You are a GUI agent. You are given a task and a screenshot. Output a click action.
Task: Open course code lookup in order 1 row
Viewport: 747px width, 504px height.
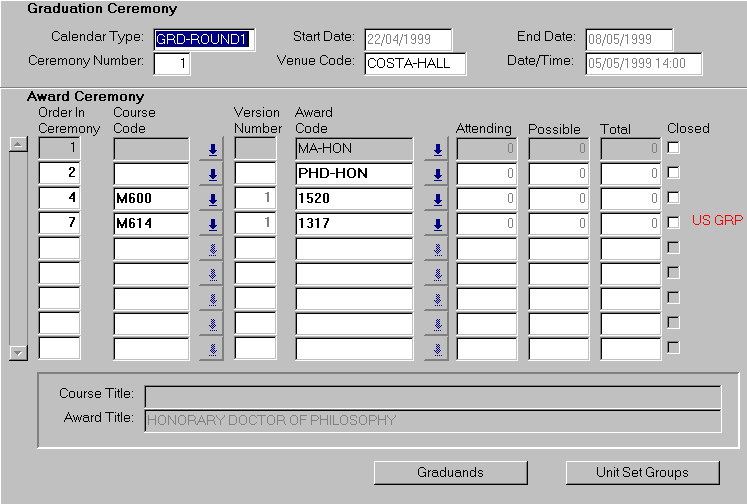click(211, 149)
